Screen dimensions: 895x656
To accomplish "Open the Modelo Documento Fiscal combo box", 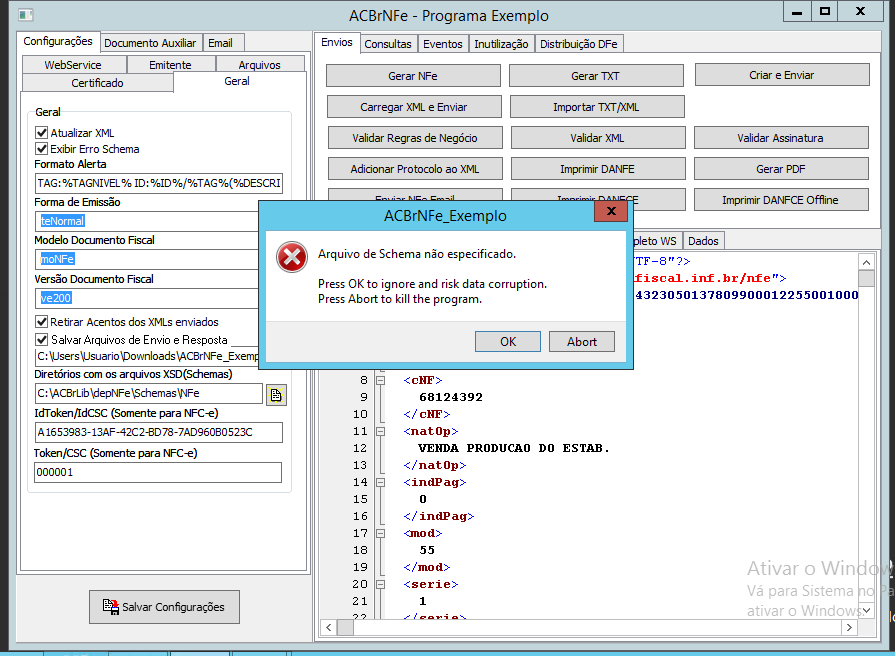I will (x=147, y=259).
